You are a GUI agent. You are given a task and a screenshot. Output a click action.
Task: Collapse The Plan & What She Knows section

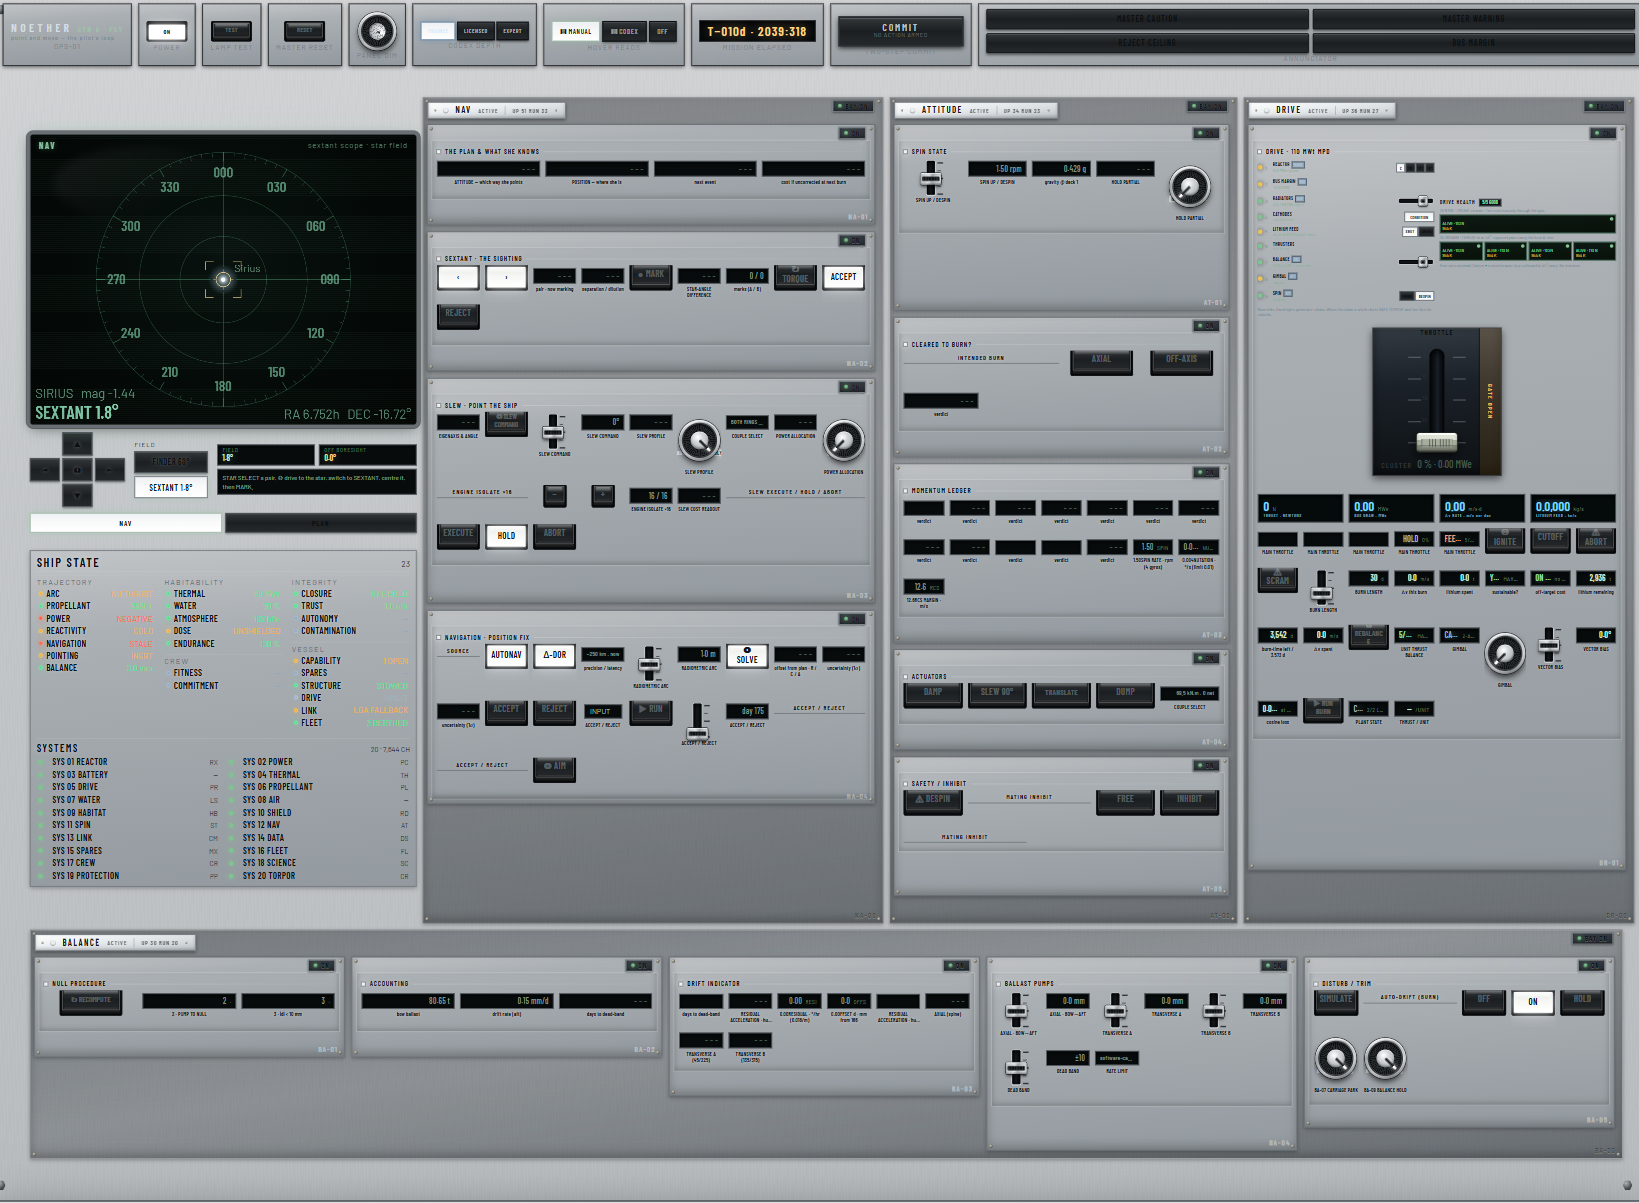[439, 152]
